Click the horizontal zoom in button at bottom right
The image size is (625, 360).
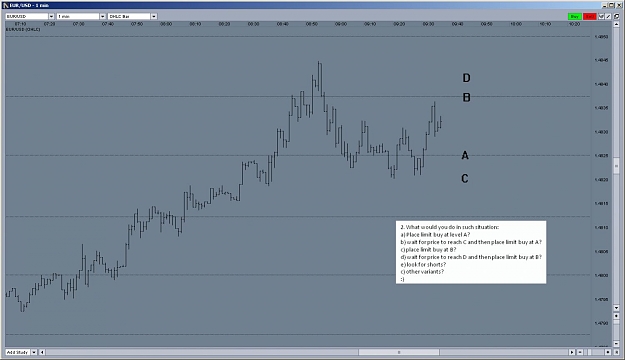click(x=608, y=352)
